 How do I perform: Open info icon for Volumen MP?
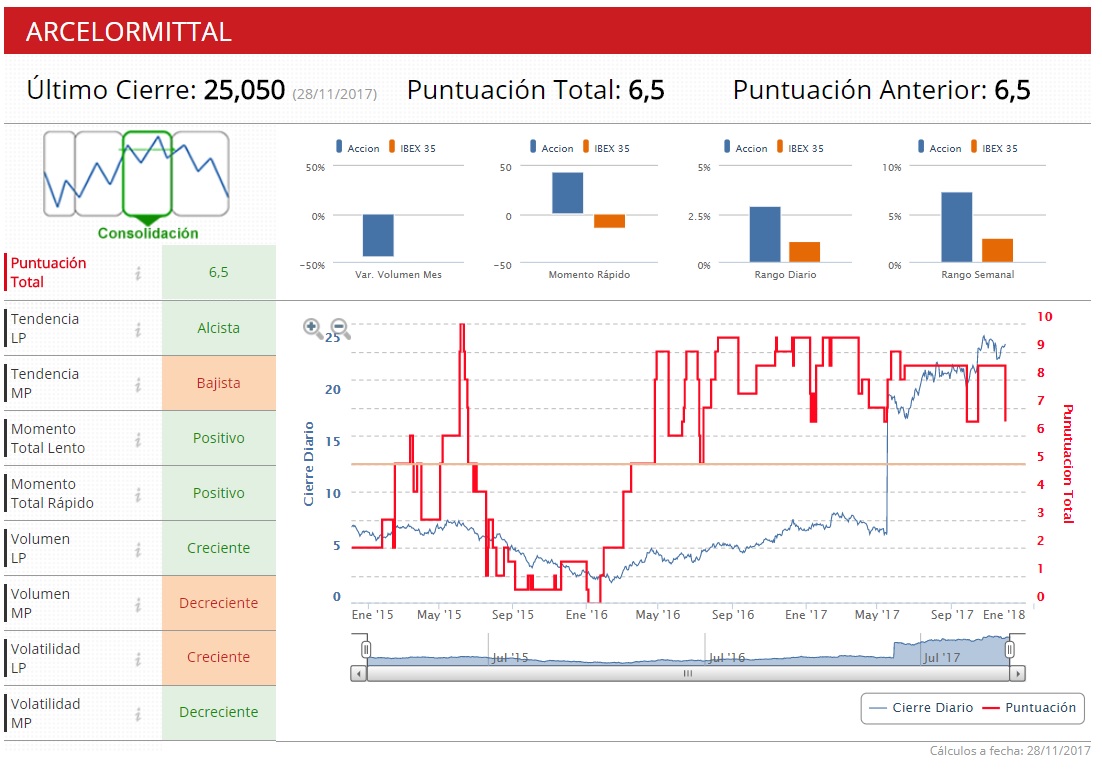click(138, 604)
